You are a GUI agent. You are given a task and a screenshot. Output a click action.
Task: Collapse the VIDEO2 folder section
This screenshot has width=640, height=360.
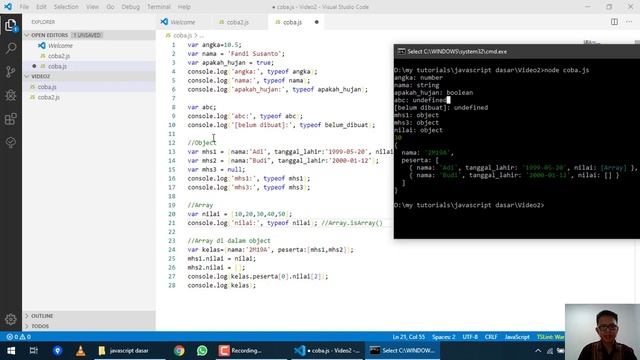pyautogui.click(x=89, y=76)
